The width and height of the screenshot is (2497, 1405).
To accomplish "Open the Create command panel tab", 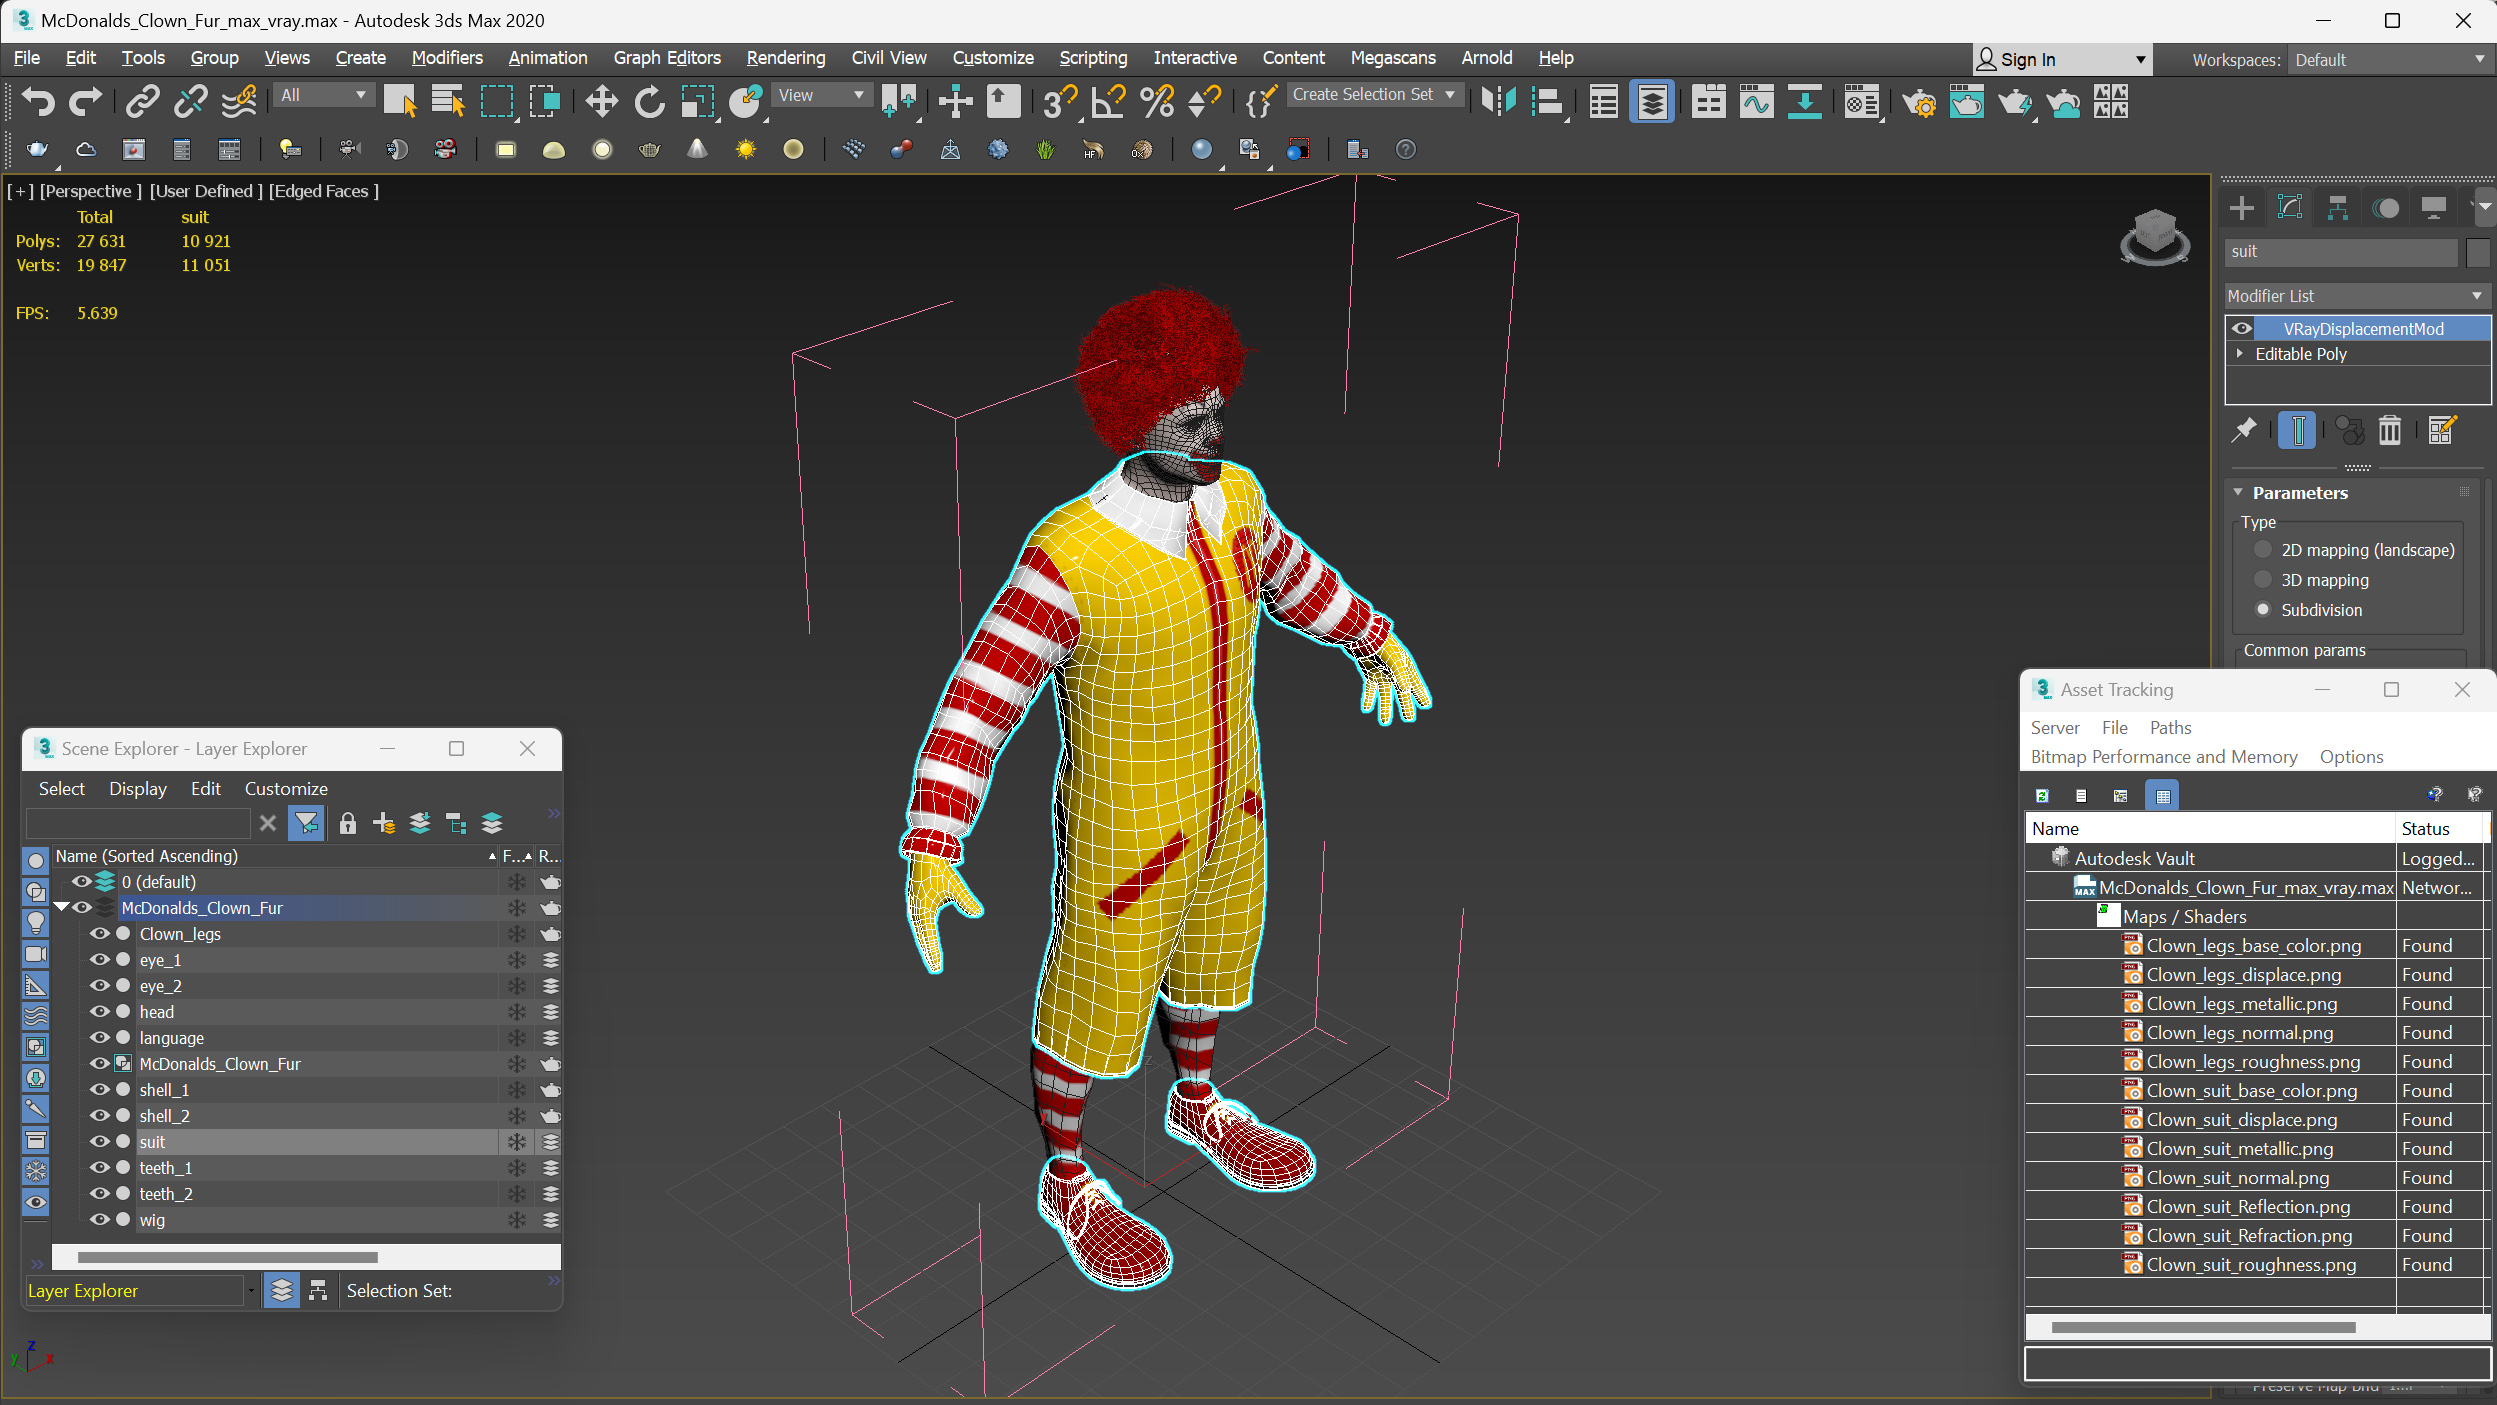I will (2241, 208).
